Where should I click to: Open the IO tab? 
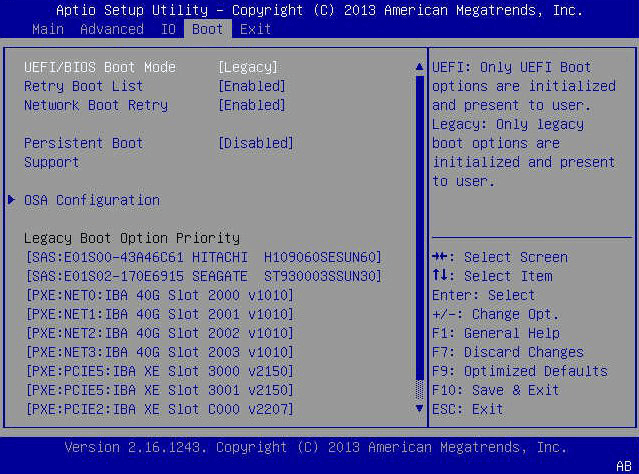(x=167, y=29)
